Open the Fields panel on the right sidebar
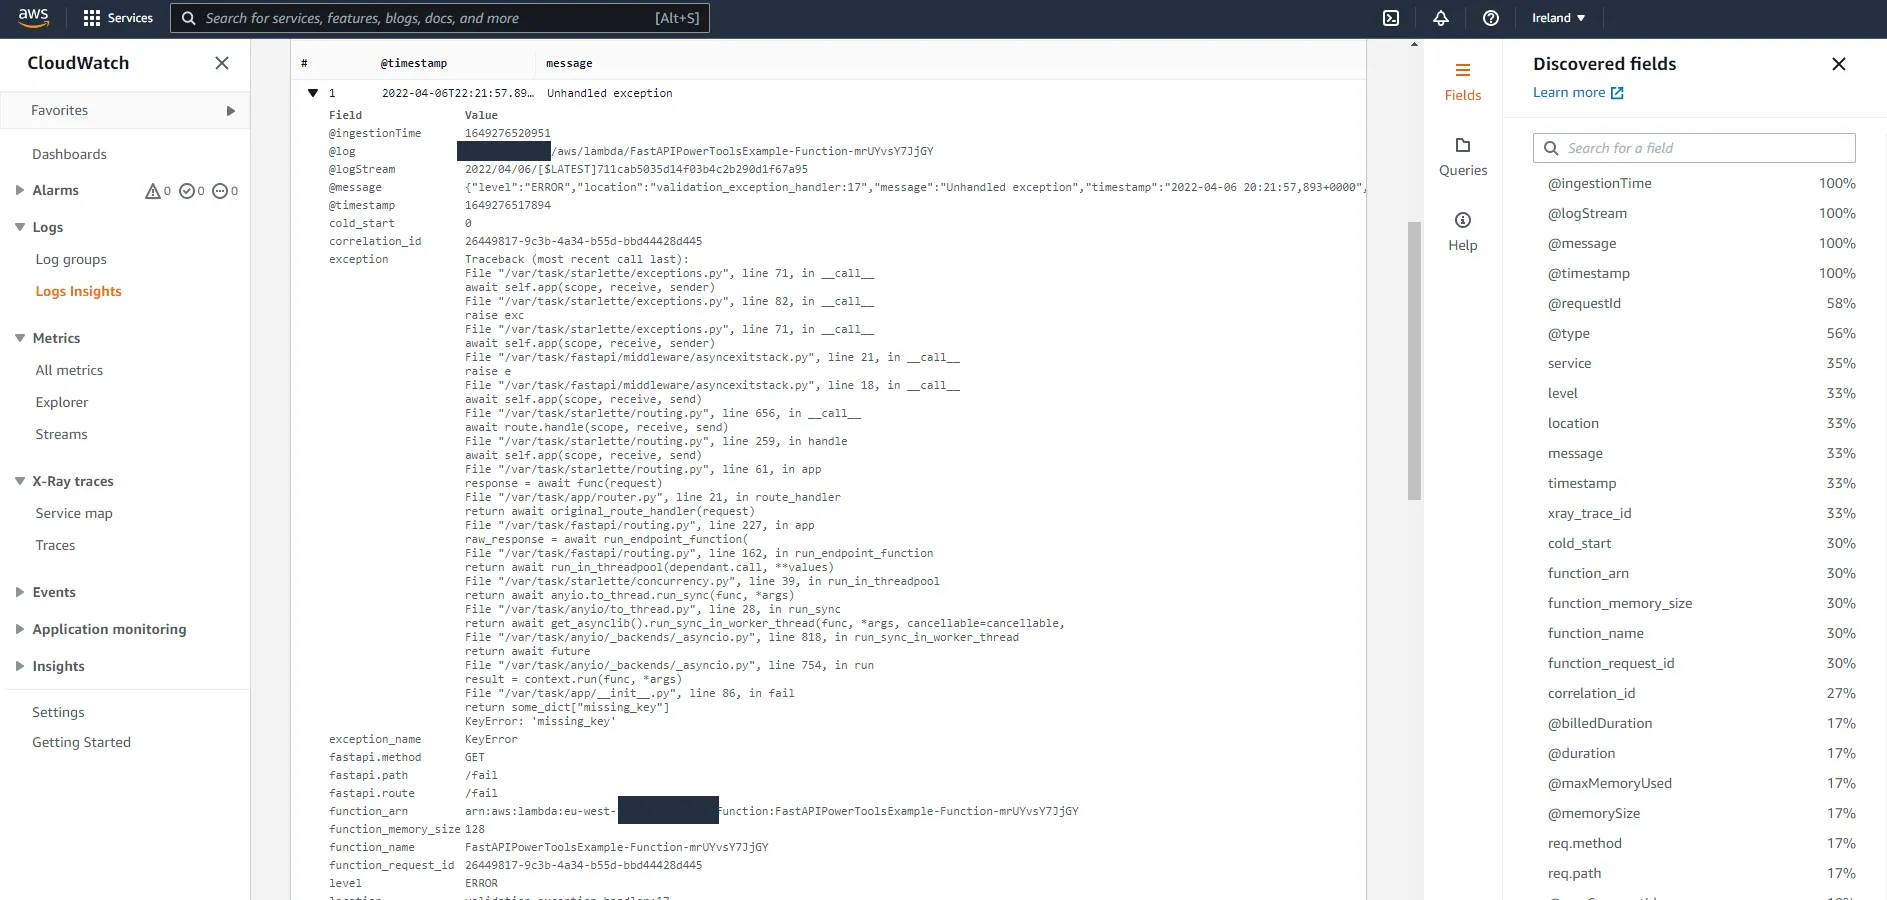Image resolution: width=1887 pixels, height=900 pixels. click(1462, 80)
